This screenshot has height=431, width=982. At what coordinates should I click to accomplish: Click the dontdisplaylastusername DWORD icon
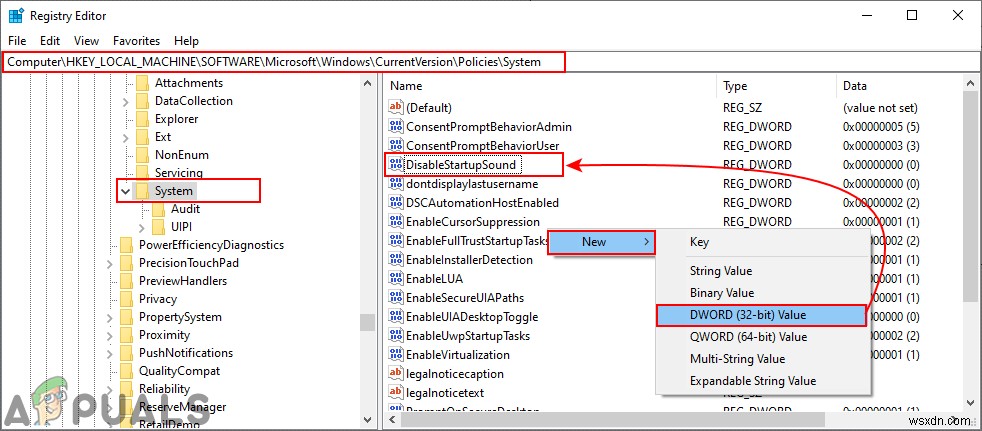tap(396, 184)
